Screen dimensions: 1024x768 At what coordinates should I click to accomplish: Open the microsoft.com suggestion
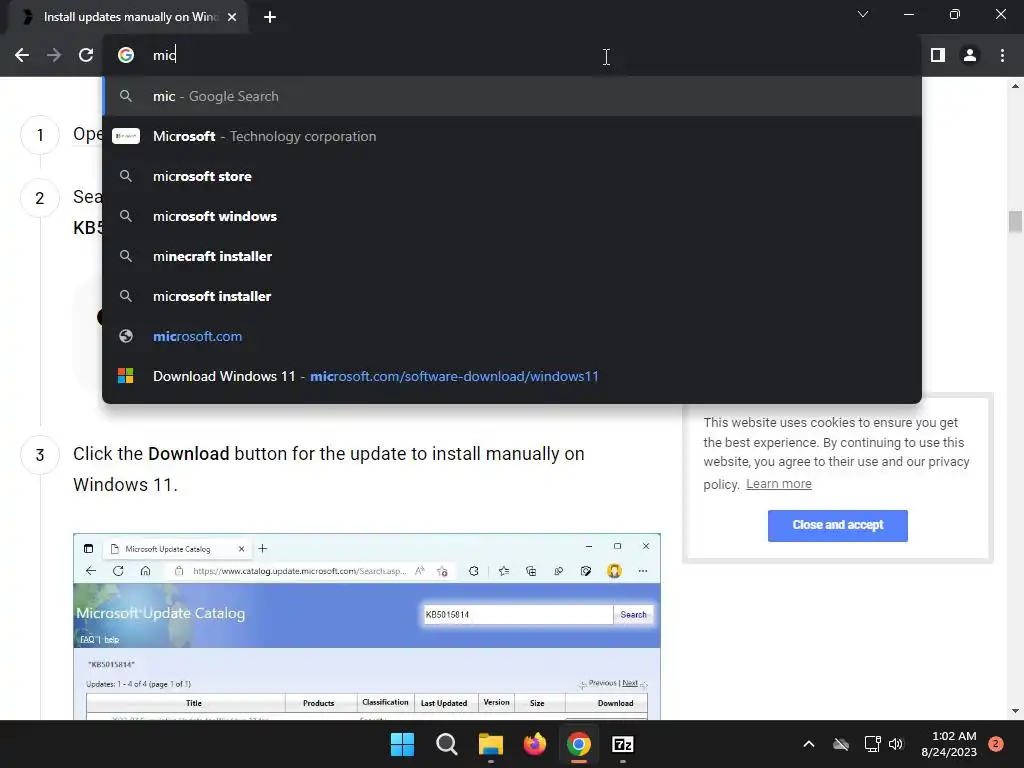tap(512, 336)
